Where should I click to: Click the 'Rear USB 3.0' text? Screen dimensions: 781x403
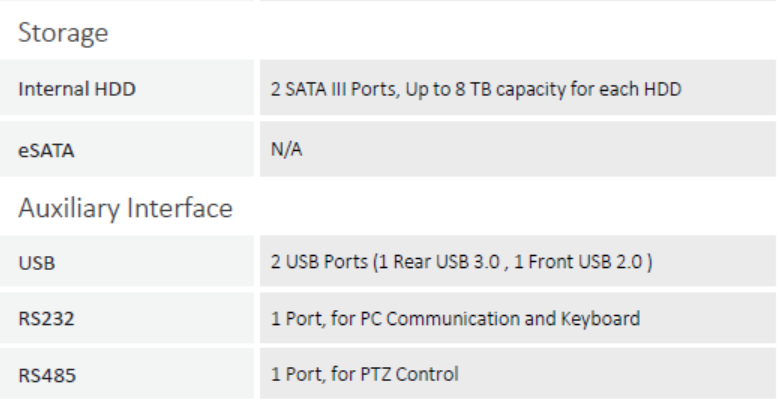[x=446, y=262]
